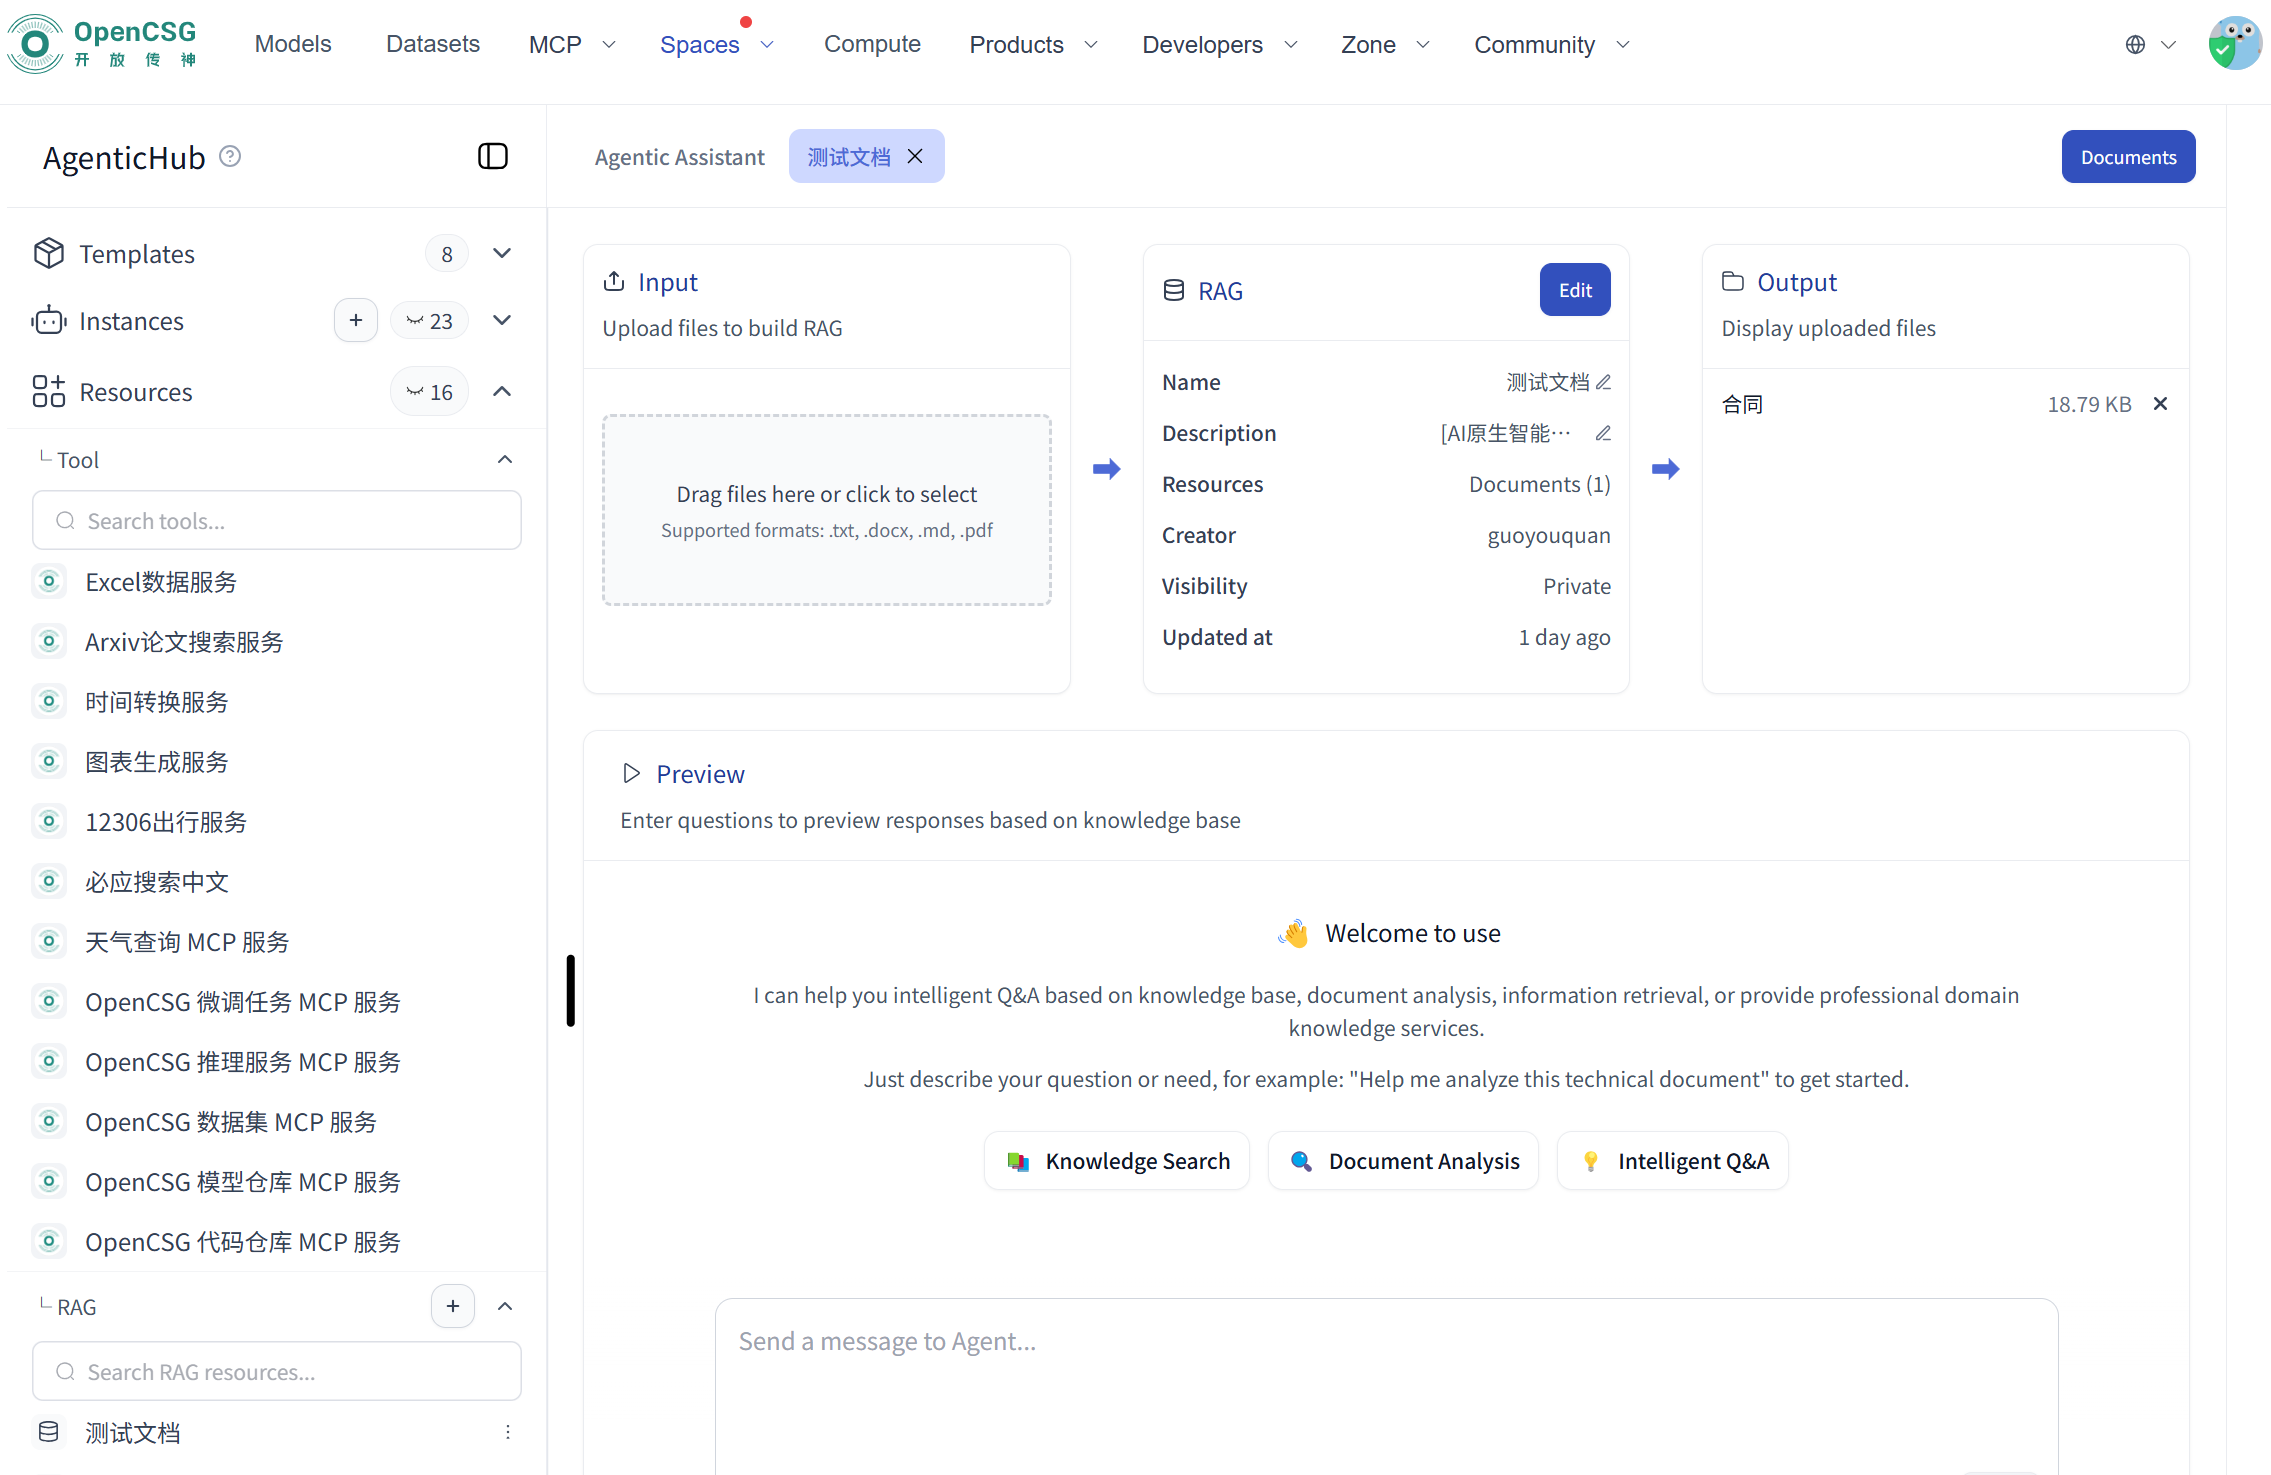The width and height of the screenshot is (2271, 1475).
Task: Collapse the Tool subsection
Action: click(505, 459)
